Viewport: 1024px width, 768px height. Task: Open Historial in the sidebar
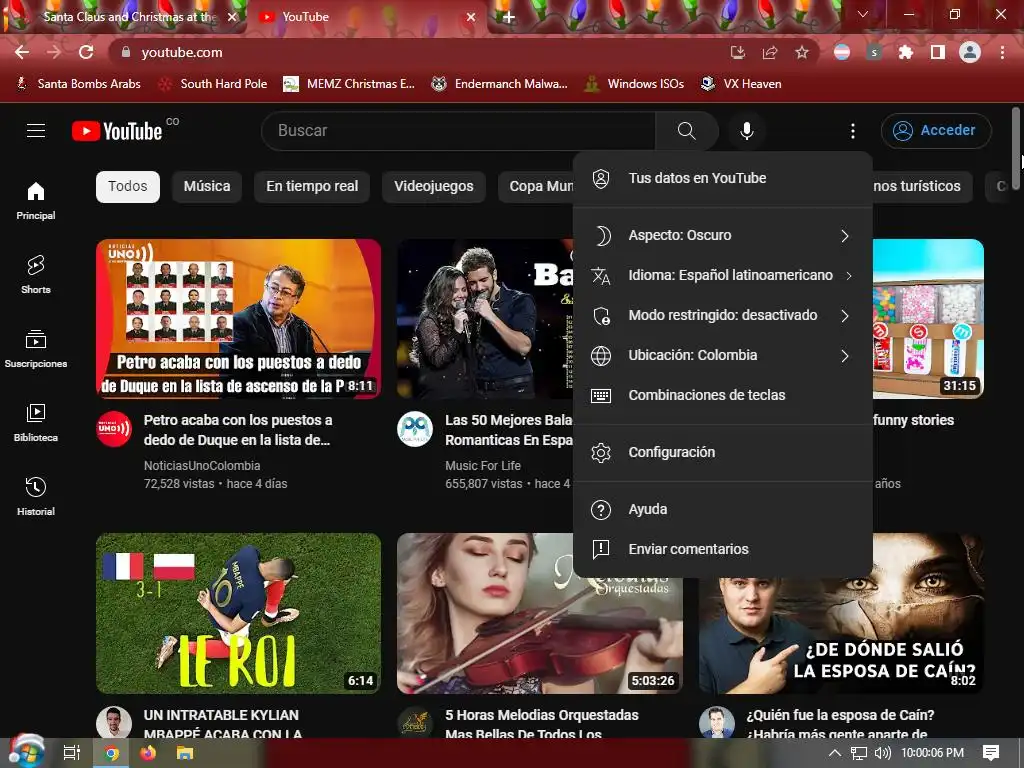click(36, 496)
